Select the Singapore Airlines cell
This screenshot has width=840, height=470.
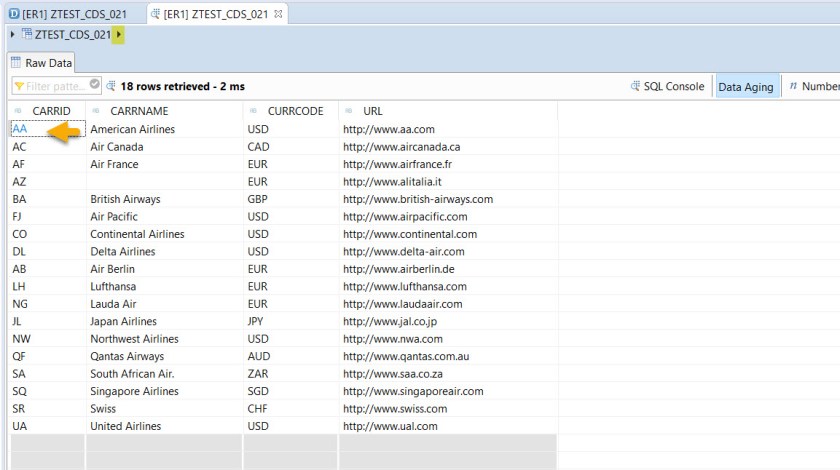coord(164,391)
